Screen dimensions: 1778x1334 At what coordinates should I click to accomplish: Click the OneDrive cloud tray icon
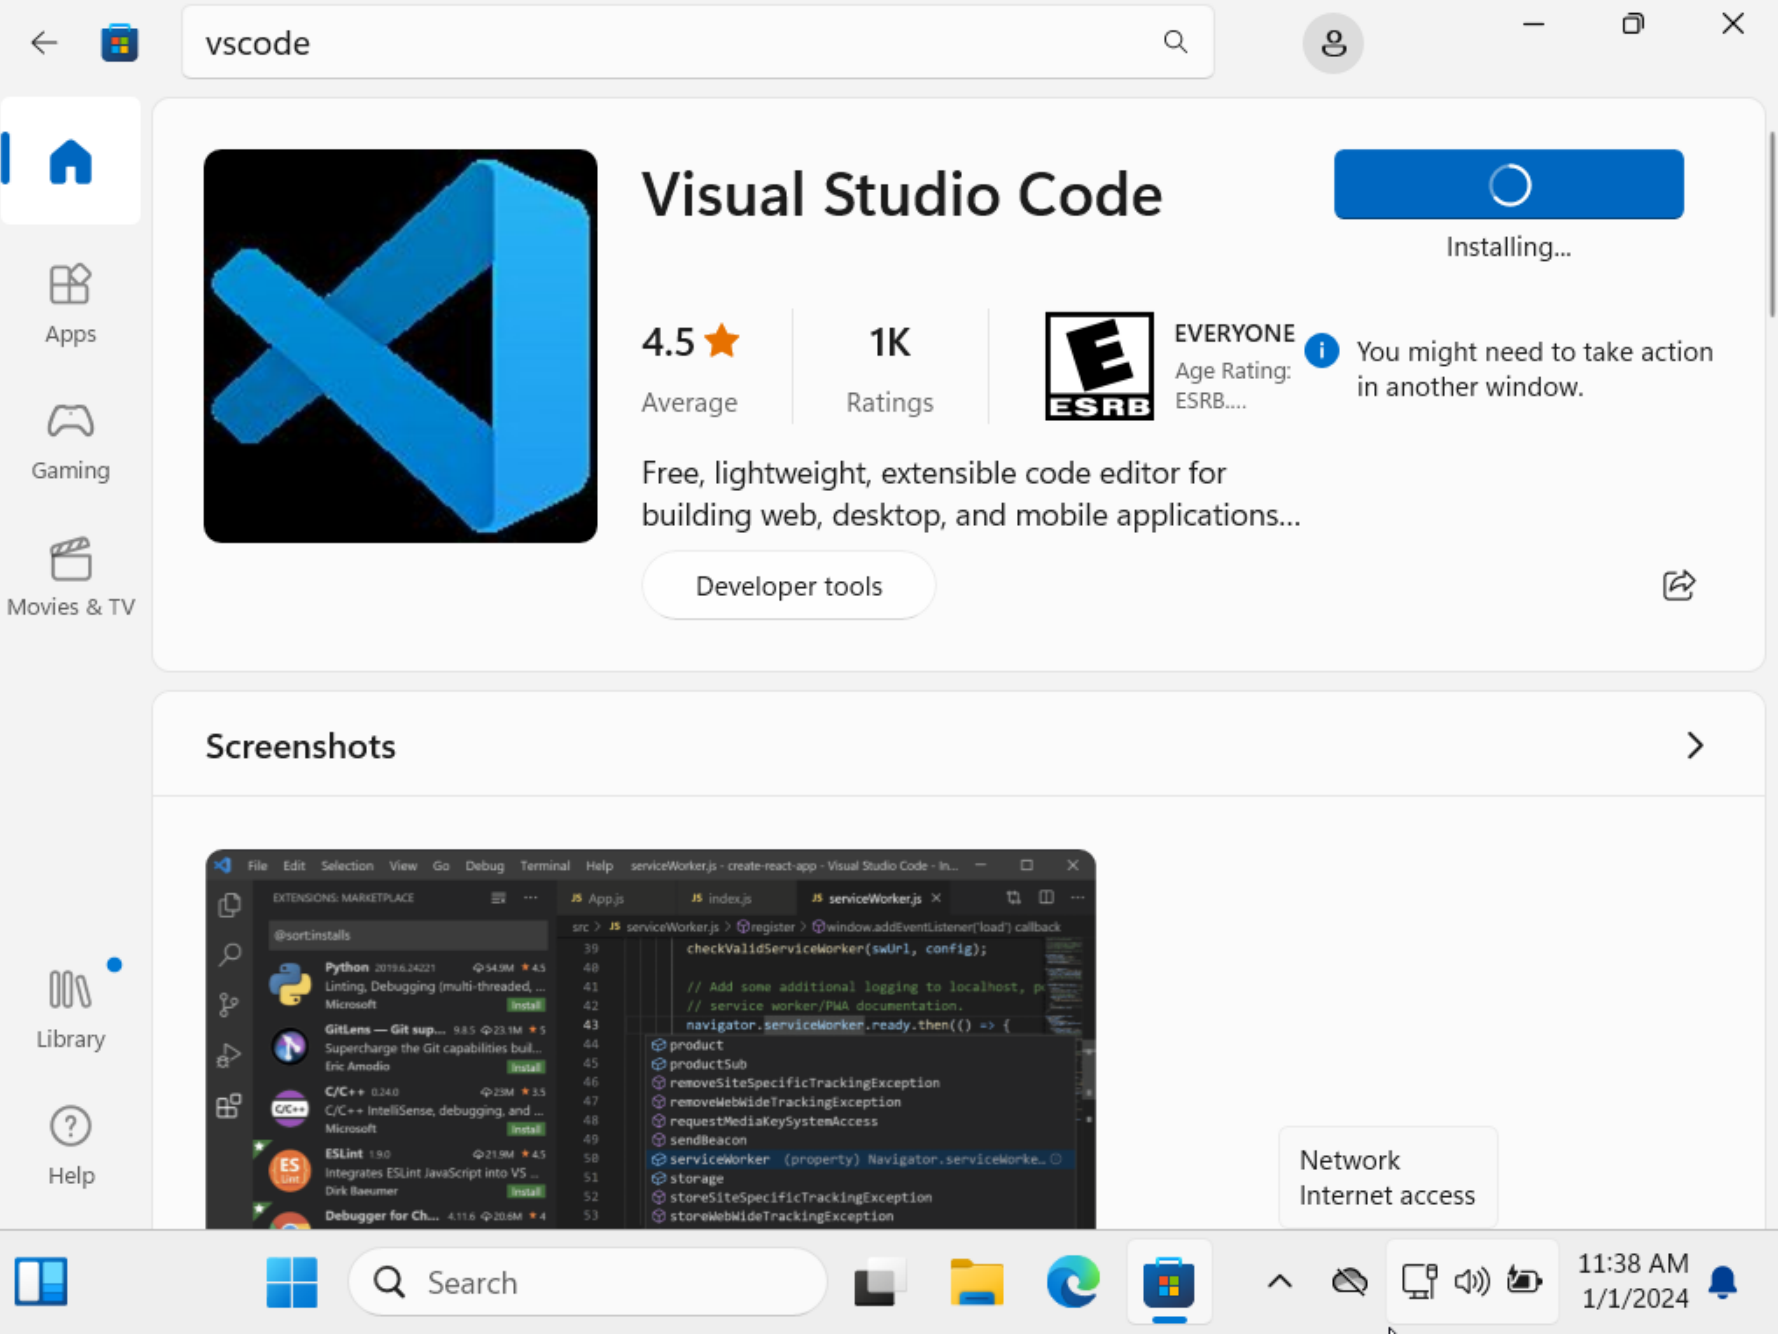[1349, 1281]
